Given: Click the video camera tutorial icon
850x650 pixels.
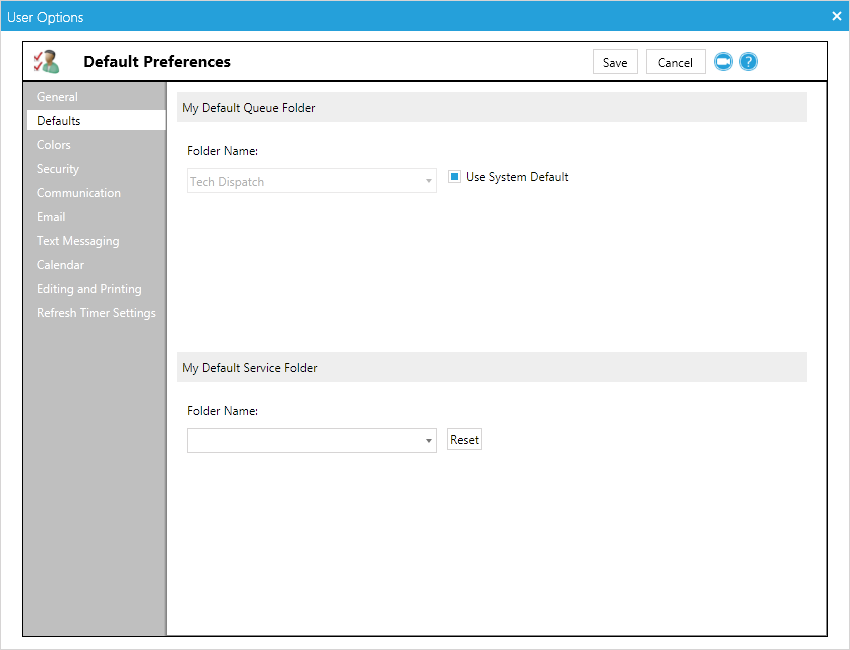Looking at the screenshot, I should tap(723, 62).
